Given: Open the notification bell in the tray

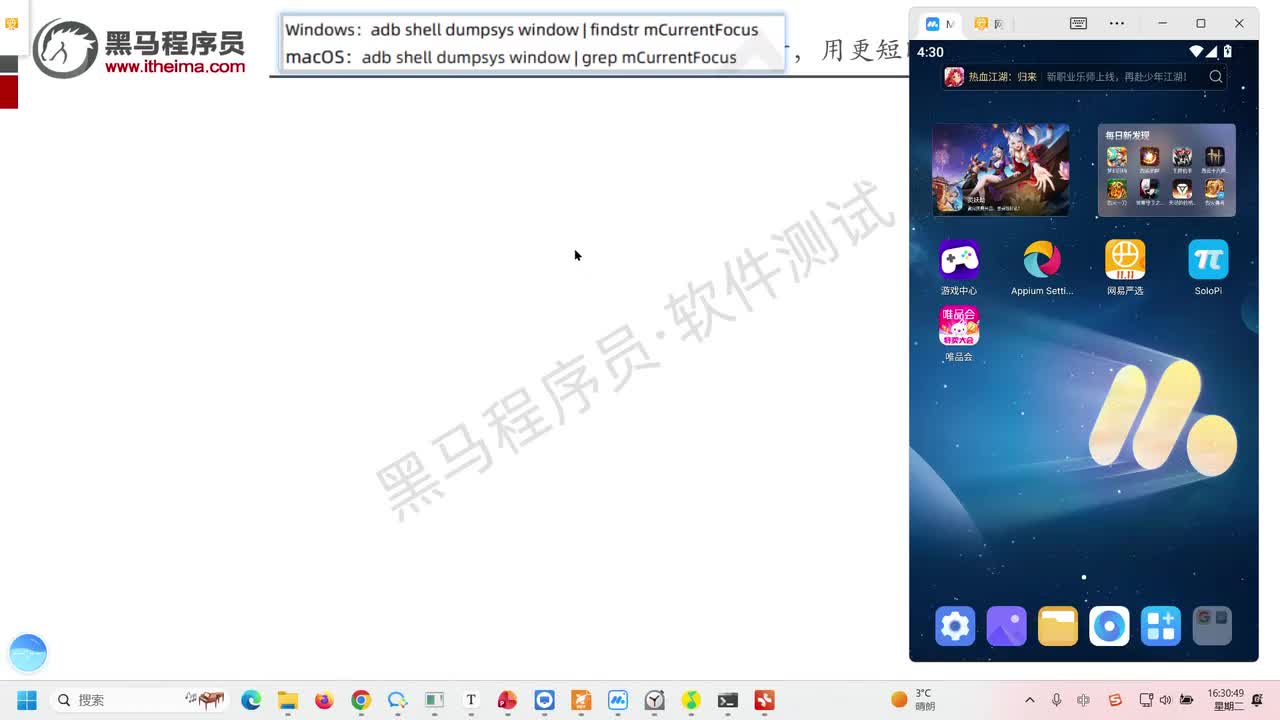Looking at the screenshot, I should click(1257, 700).
